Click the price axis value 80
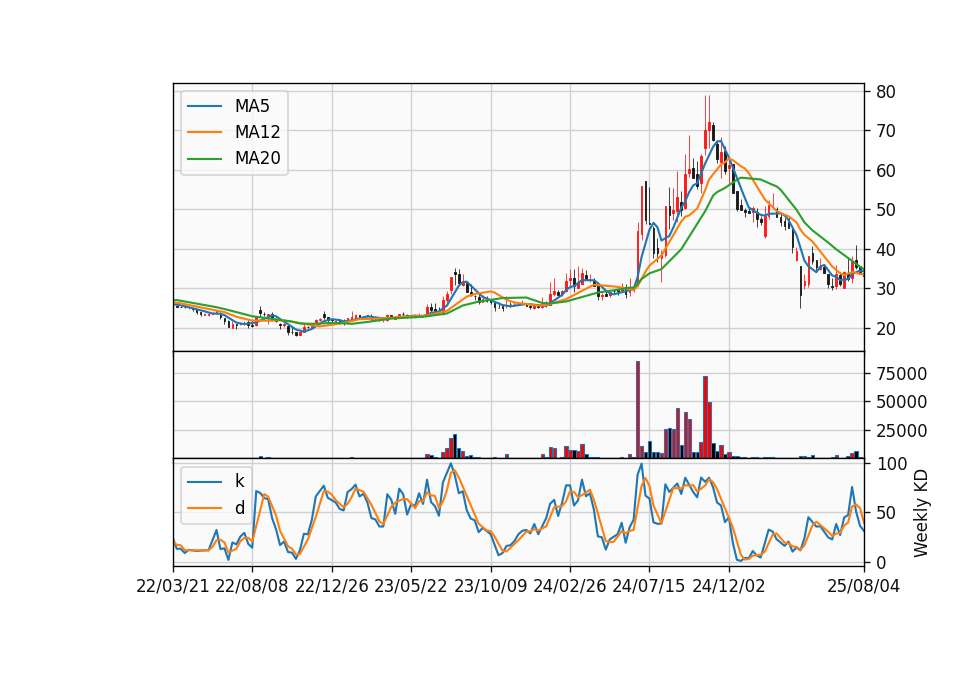The height and width of the screenshot is (690, 960). [x=885, y=92]
